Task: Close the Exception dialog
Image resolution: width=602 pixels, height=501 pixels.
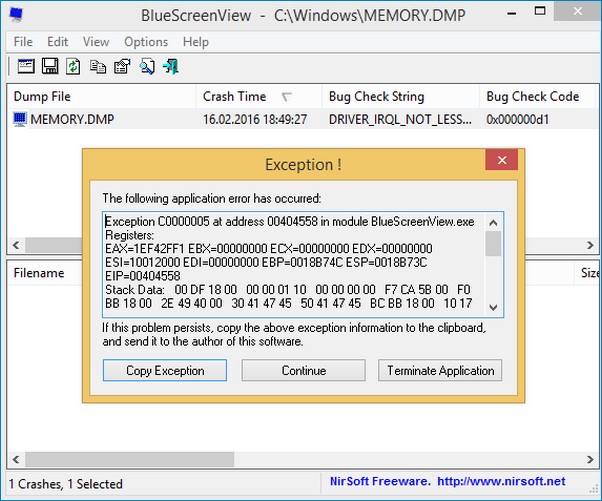Action: [501, 160]
